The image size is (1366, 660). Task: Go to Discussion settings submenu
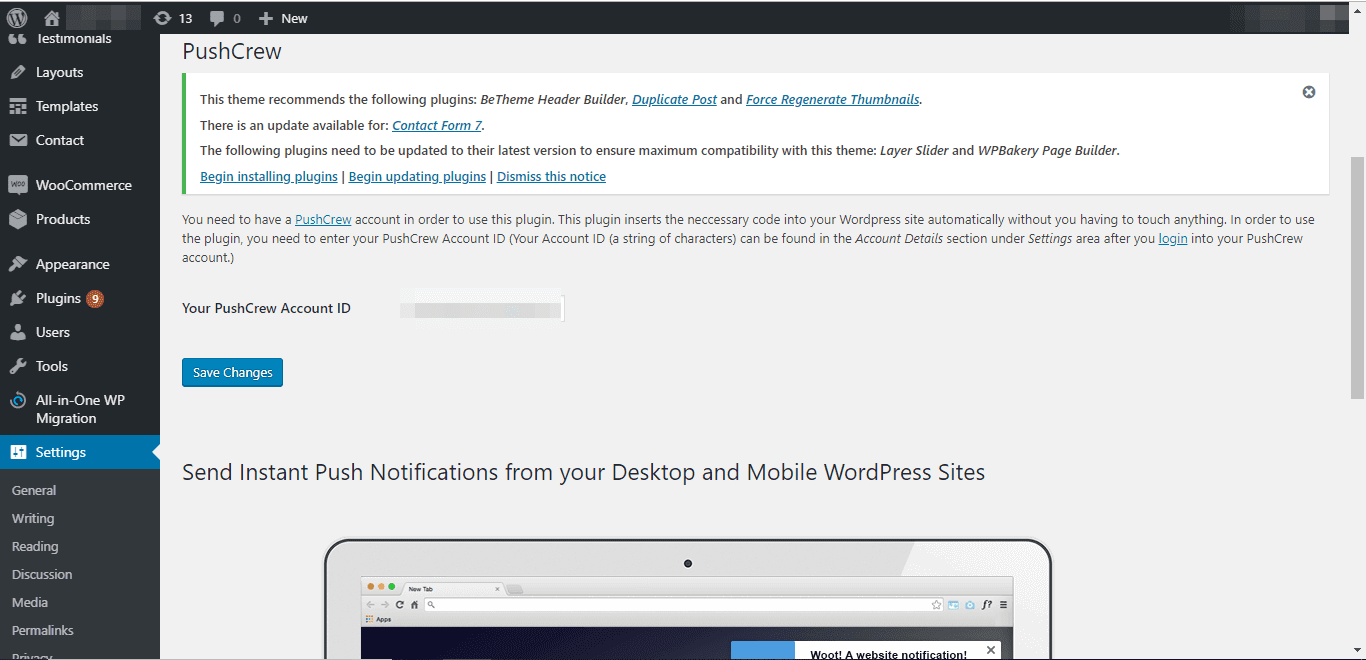click(x=42, y=574)
